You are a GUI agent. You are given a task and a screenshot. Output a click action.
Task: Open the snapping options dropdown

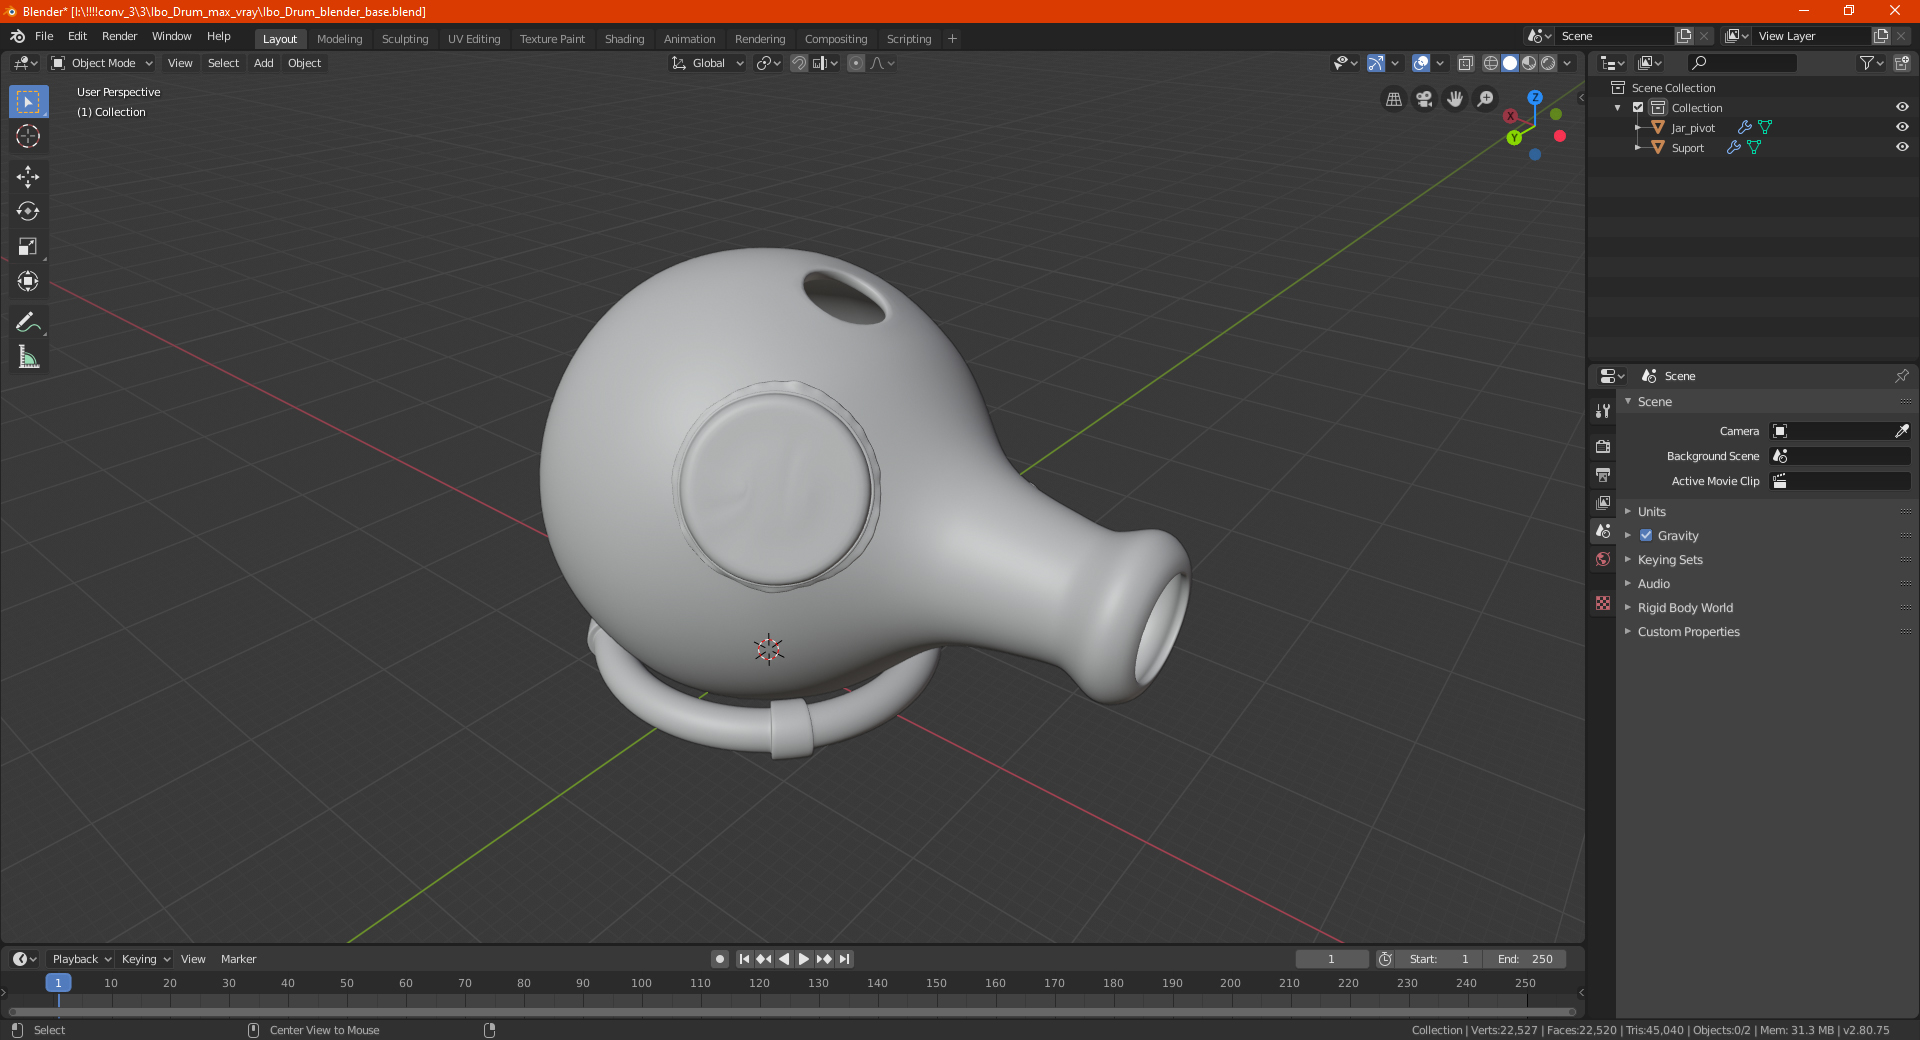click(826, 63)
